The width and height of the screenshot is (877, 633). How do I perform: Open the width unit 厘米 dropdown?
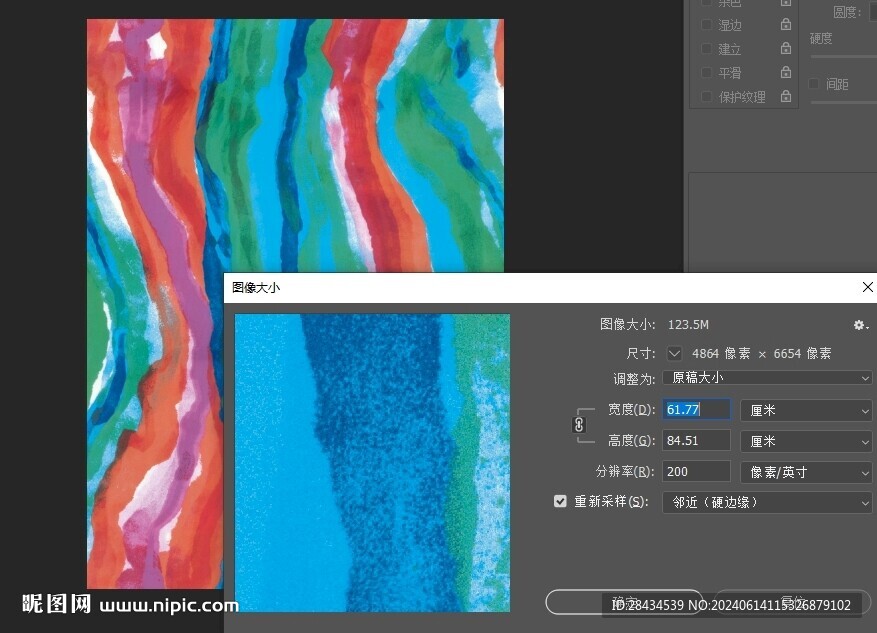pyautogui.click(x=806, y=410)
